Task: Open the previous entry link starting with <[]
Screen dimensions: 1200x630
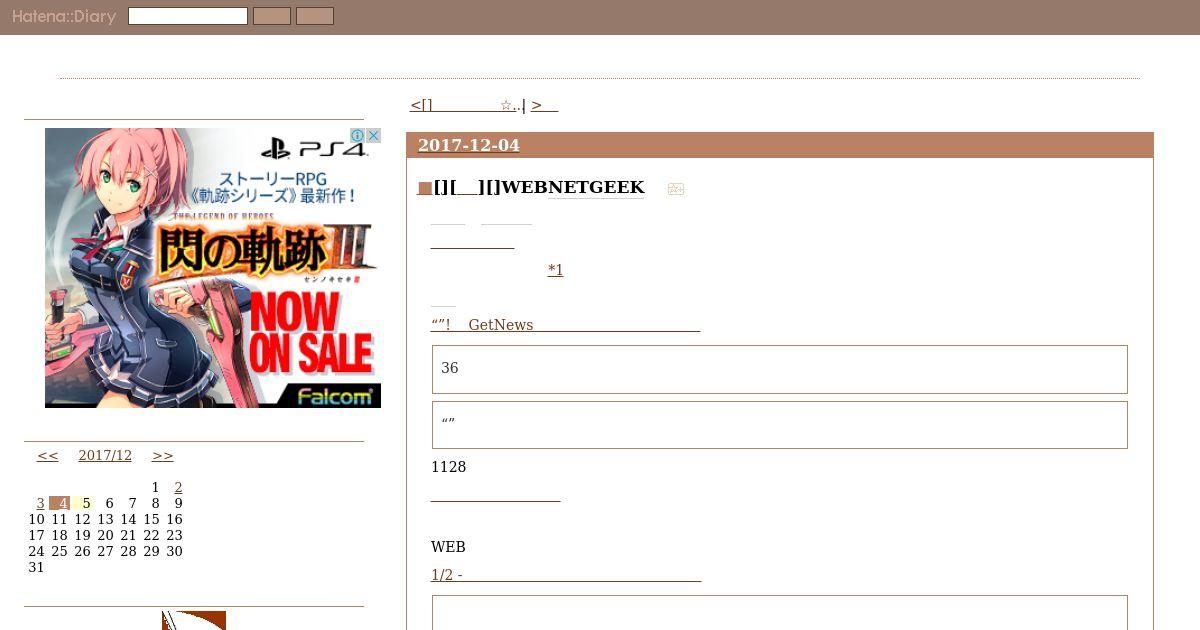Action: (x=464, y=105)
